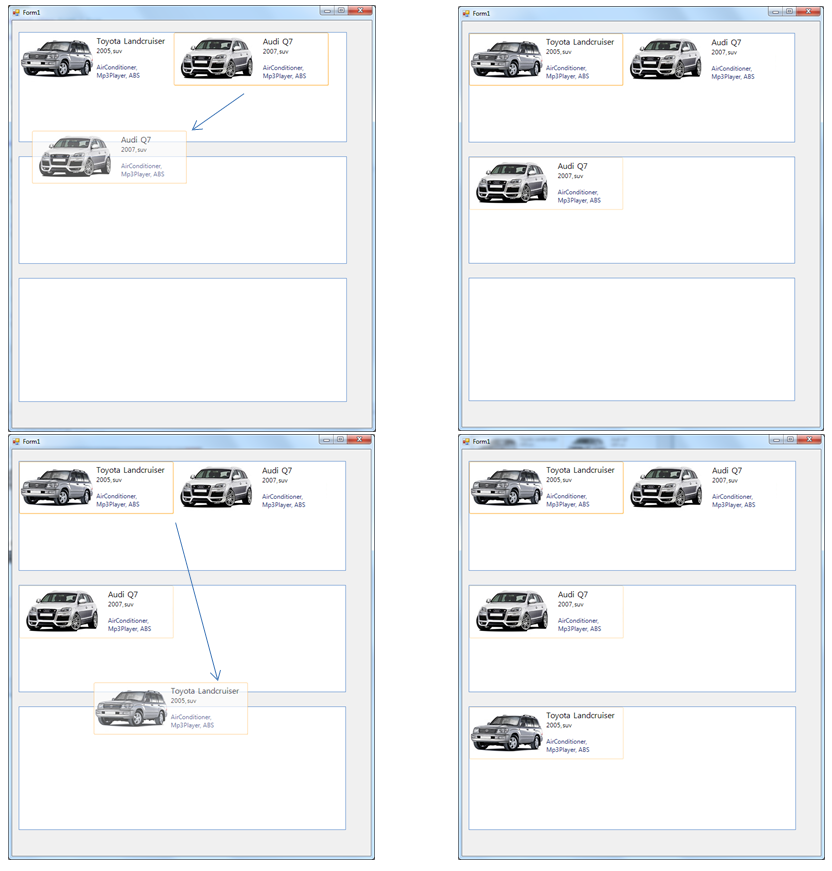This screenshot has width=832, height=871.
Task: Select 'Toyota Landcruiser' title in upper-right window
Action: coord(580,42)
